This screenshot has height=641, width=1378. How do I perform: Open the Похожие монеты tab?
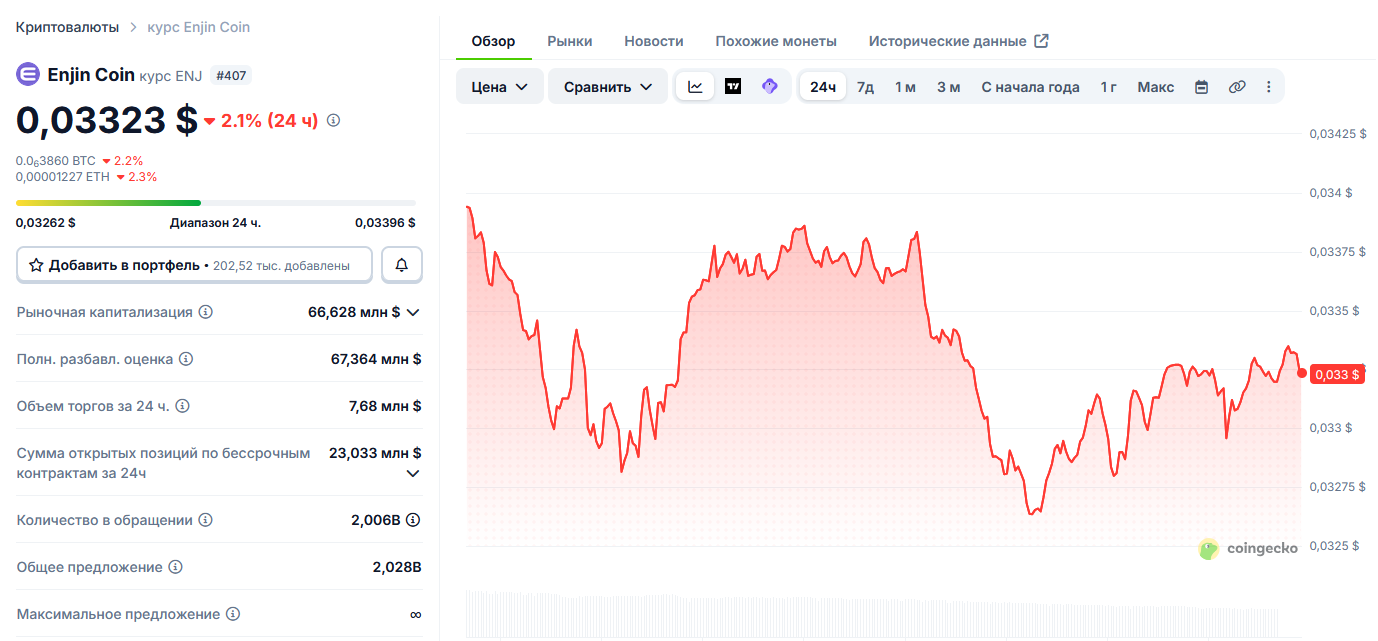click(x=776, y=41)
